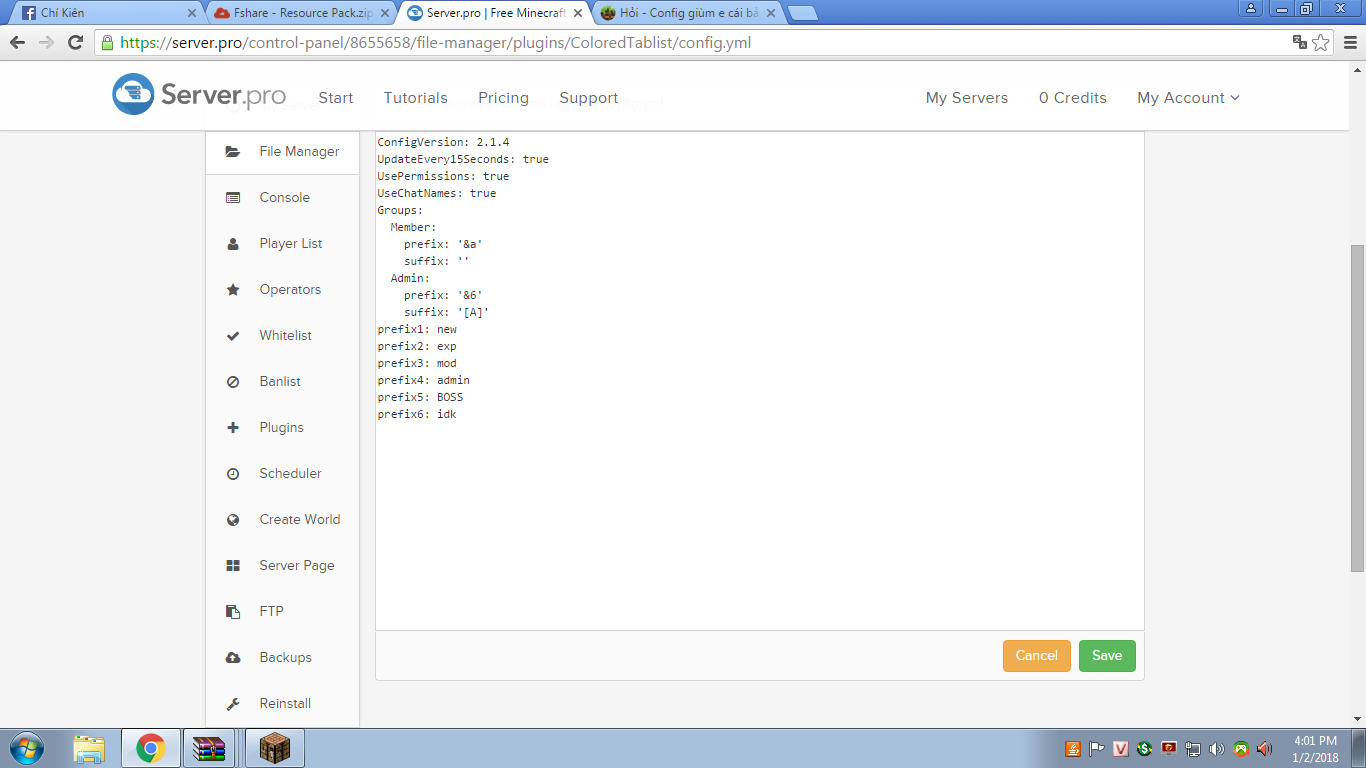Bookmark this page with the star icon
The height and width of the screenshot is (768, 1366).
[1321, 42]
